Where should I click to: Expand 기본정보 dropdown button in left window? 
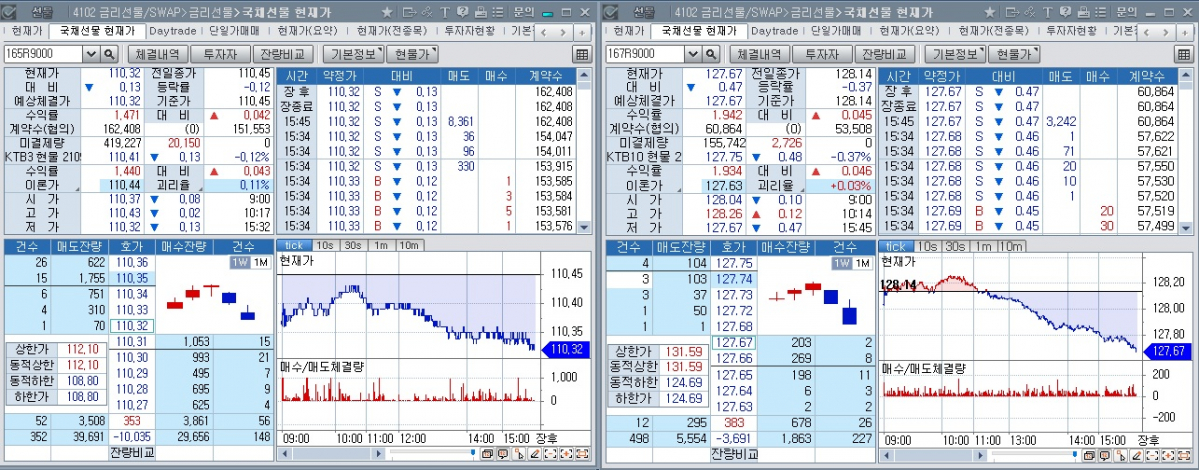(x=353, y=54)
